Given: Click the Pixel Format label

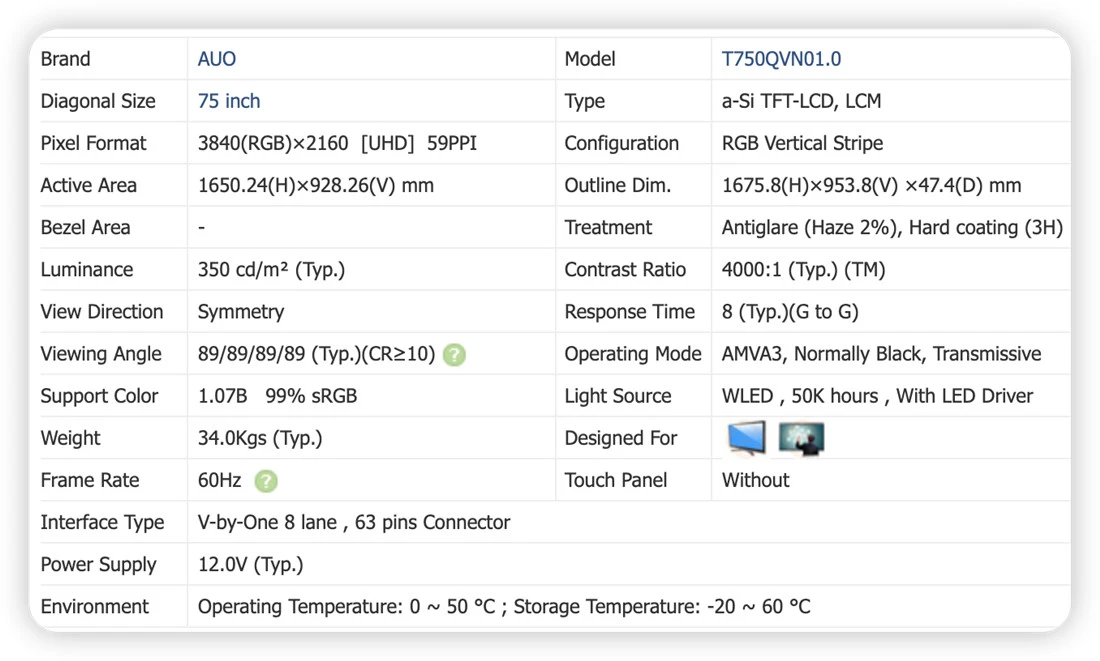Looking at the screenshot, I should tap(93, 143).
